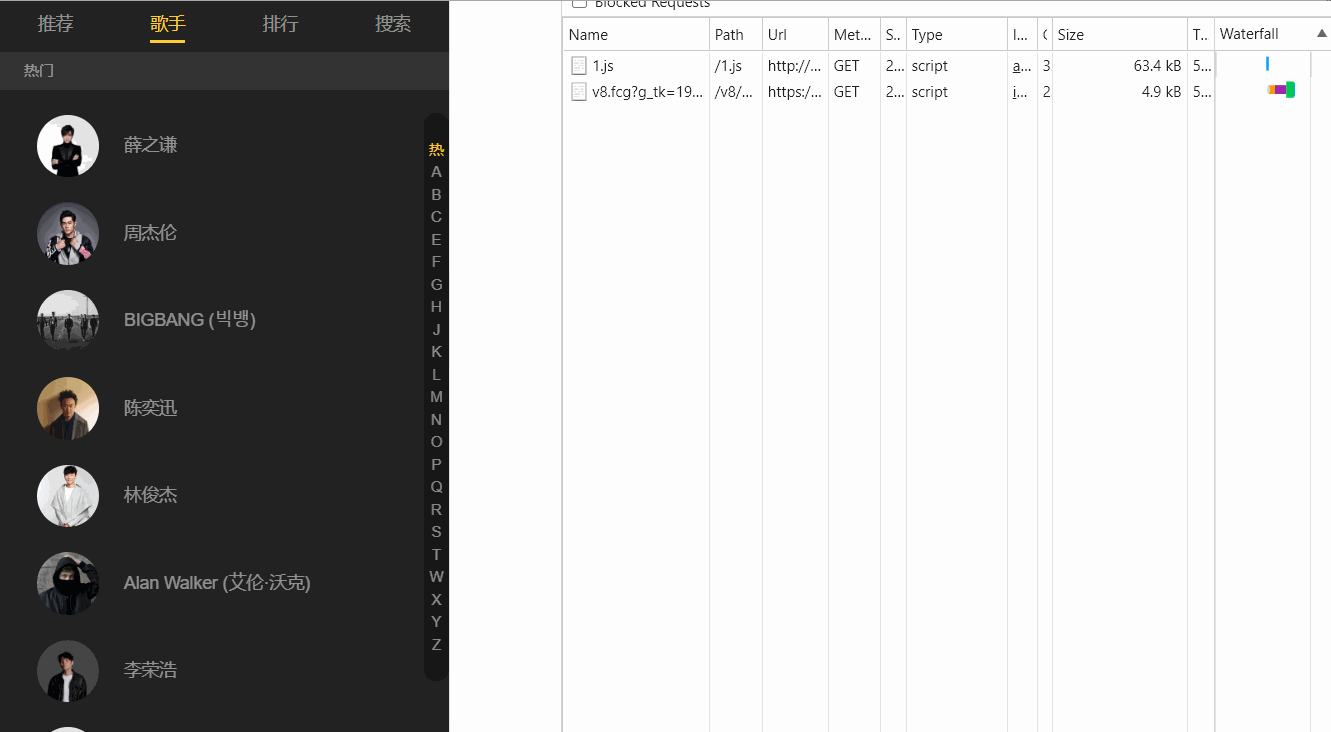Jump to 热 in the index shortcut
The image size is (1331, 732).
pos(436,150)
